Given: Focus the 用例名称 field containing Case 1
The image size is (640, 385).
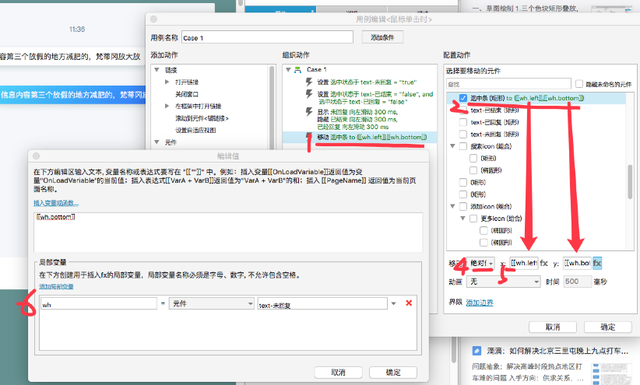Looking at the screenshot, I should pos(267,37).
